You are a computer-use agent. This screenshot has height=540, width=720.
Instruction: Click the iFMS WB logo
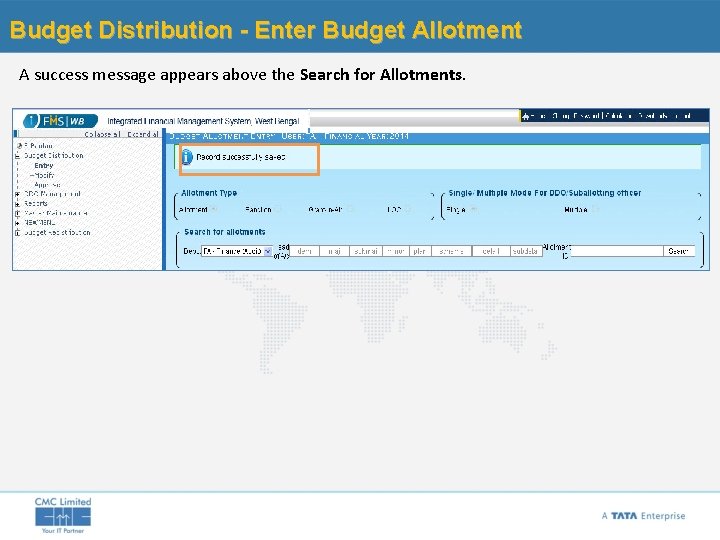pos(61,121)
